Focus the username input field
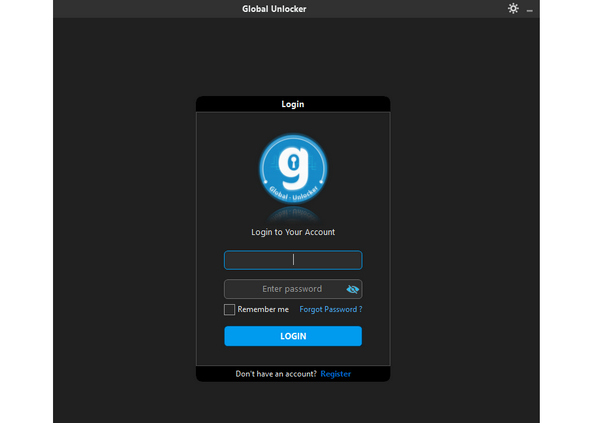 tap(293, 260)
